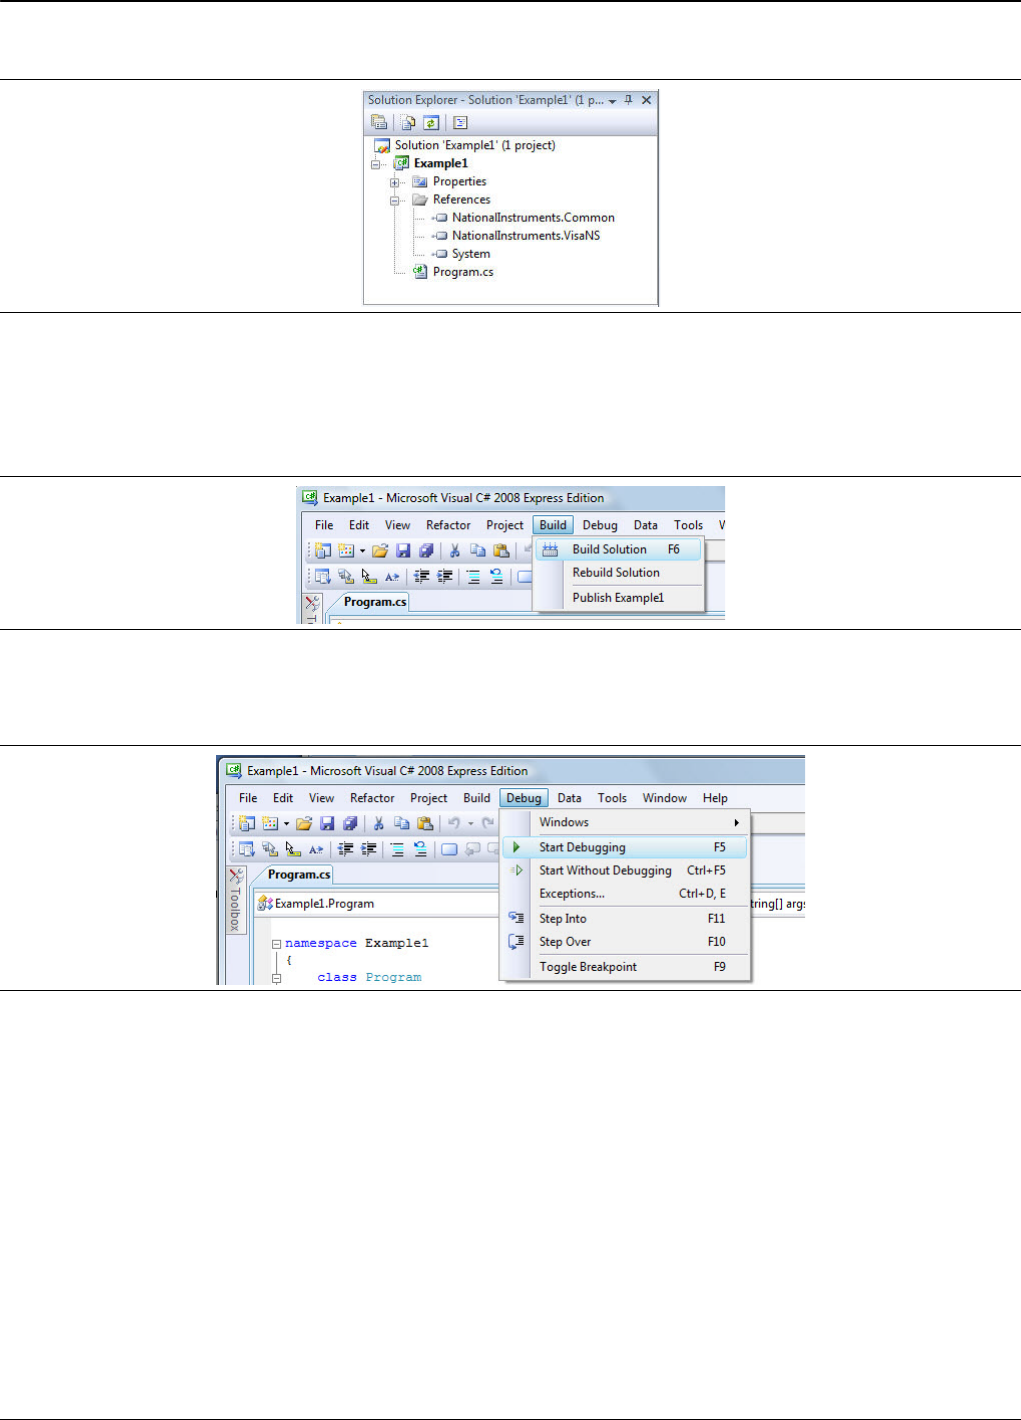Collapse the Example1 project node

pyautogui.click(x=376, y=164)
